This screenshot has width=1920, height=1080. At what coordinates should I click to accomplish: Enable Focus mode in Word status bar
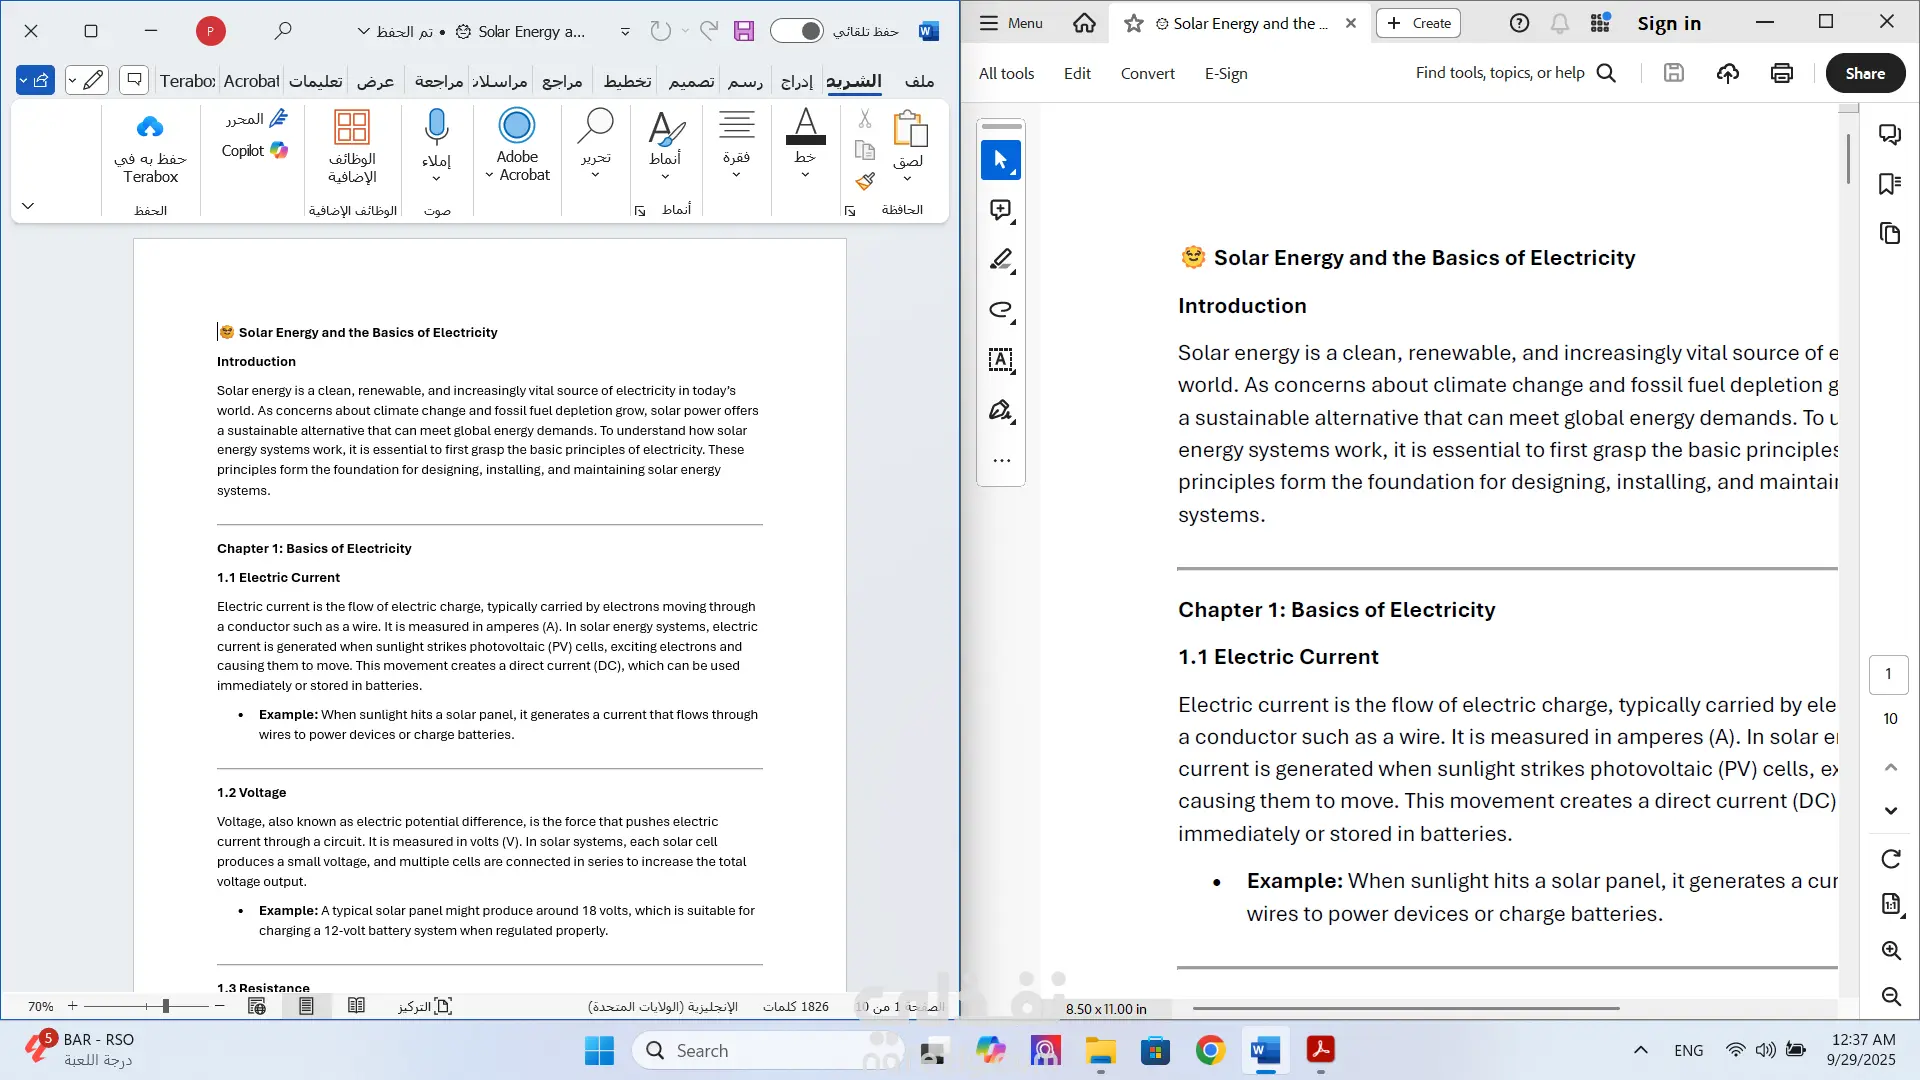[426, 1006]
